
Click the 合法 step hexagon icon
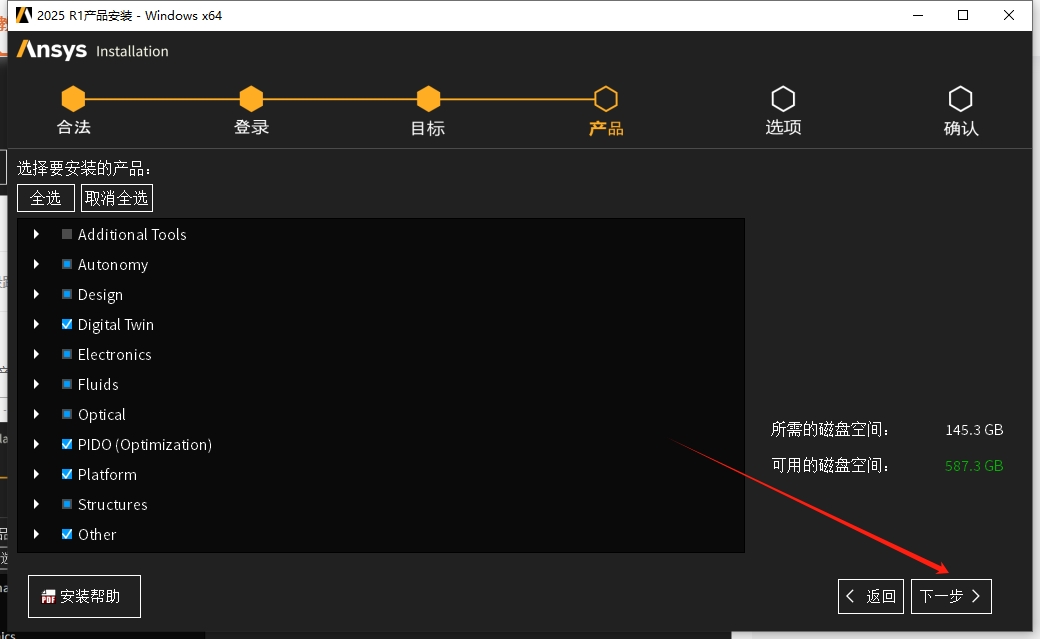tap(73, 99)
